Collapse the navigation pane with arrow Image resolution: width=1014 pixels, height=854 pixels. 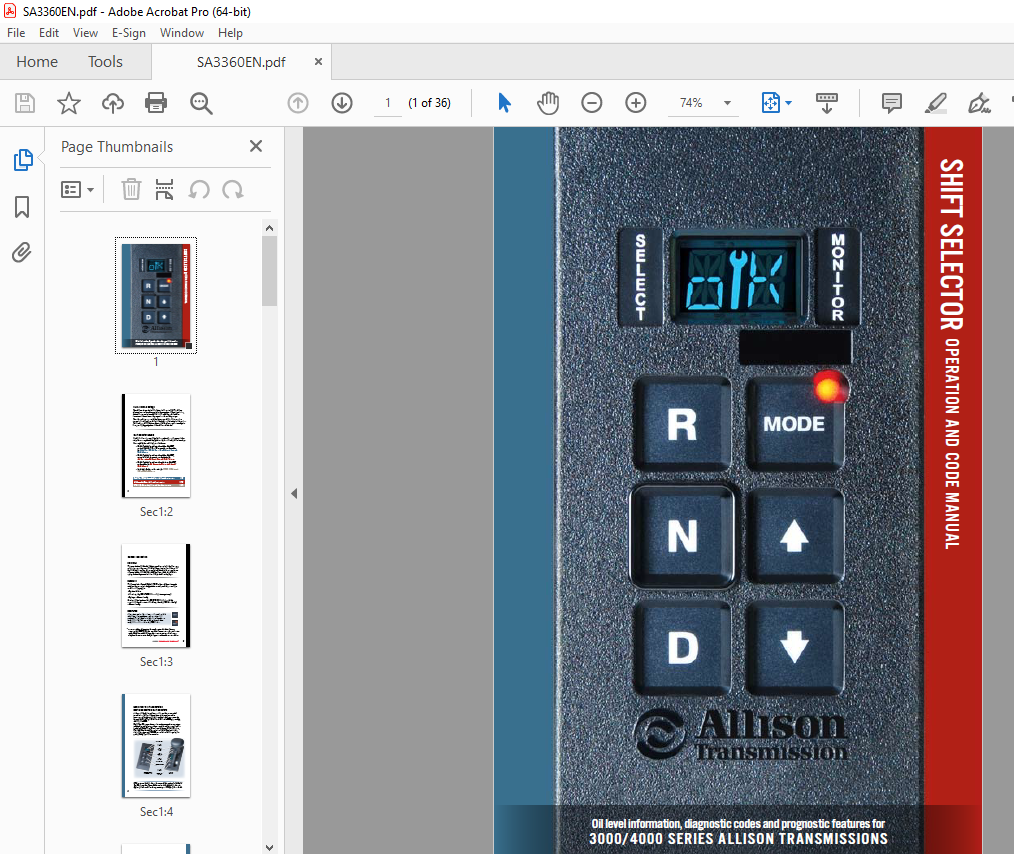tap(294, 493)
